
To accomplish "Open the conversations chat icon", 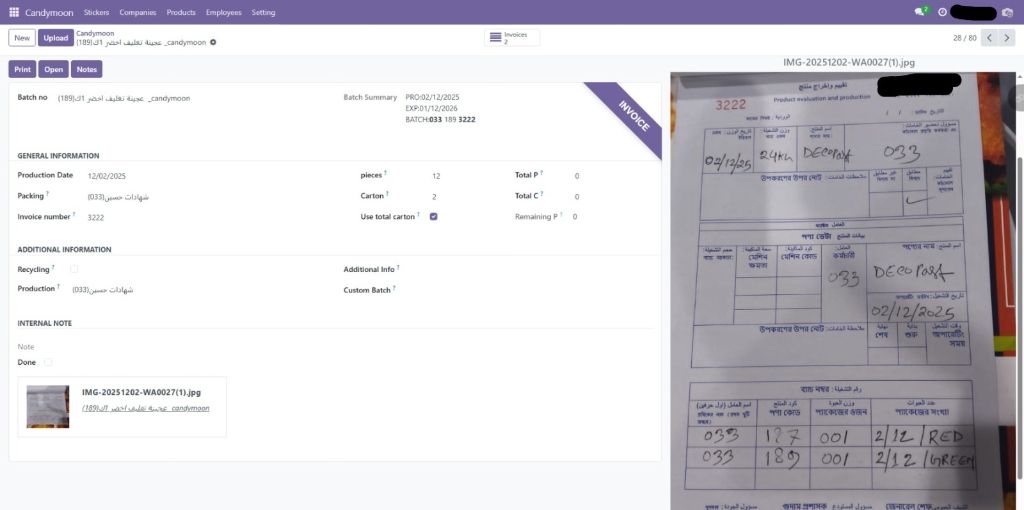I will point(920,12).
